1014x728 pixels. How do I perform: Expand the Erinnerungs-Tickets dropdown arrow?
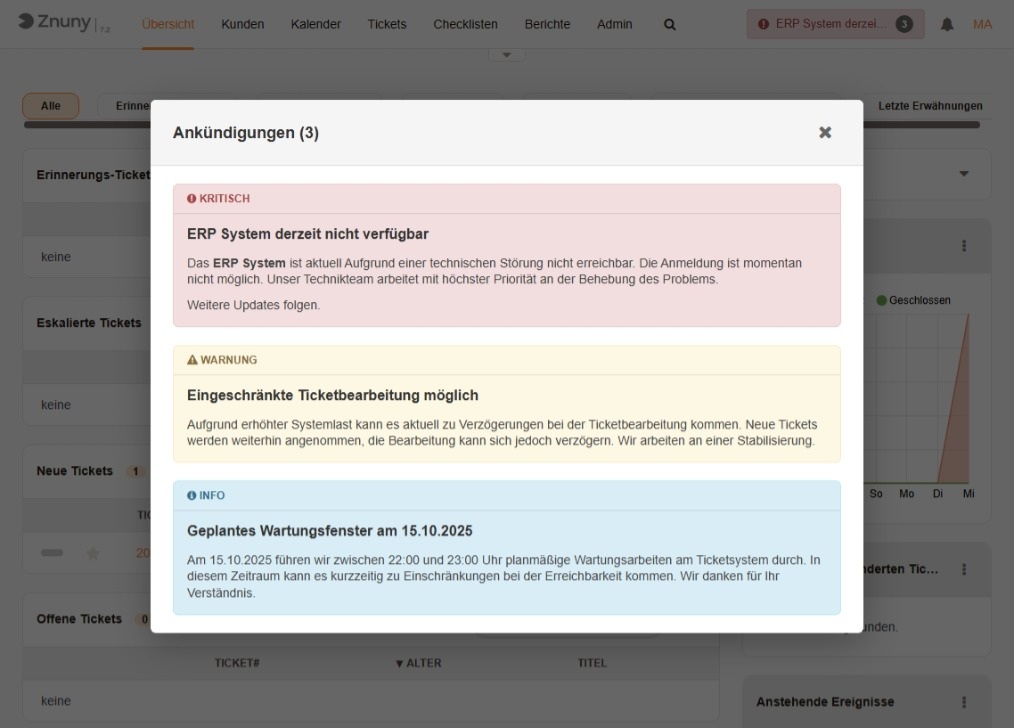(963, 173)
